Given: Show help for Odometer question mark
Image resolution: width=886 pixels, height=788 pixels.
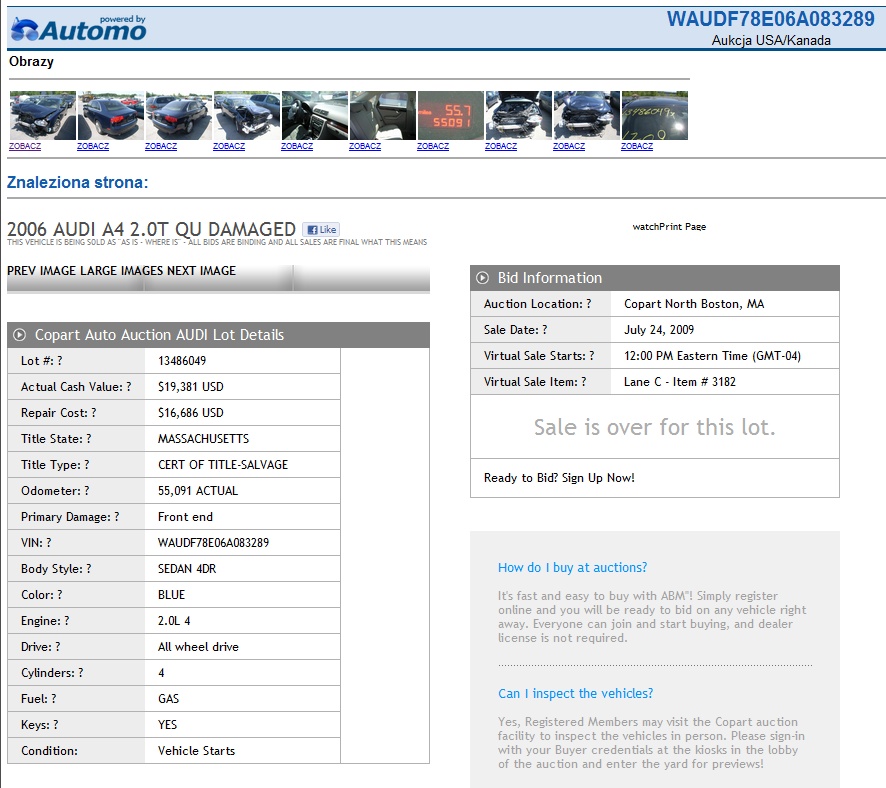Looking at the screenshot, I should (86, 491).
